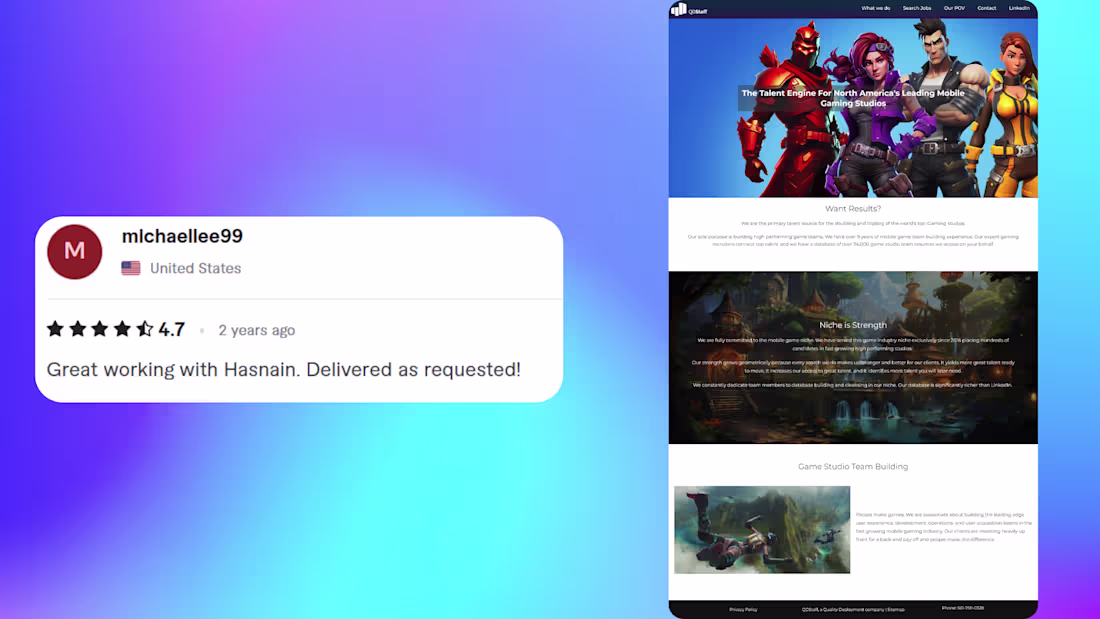The width and height of the screenshot is (1100, 619).
Task: Open the LinkedIn link in navigation
Action: coord(1020,8)
